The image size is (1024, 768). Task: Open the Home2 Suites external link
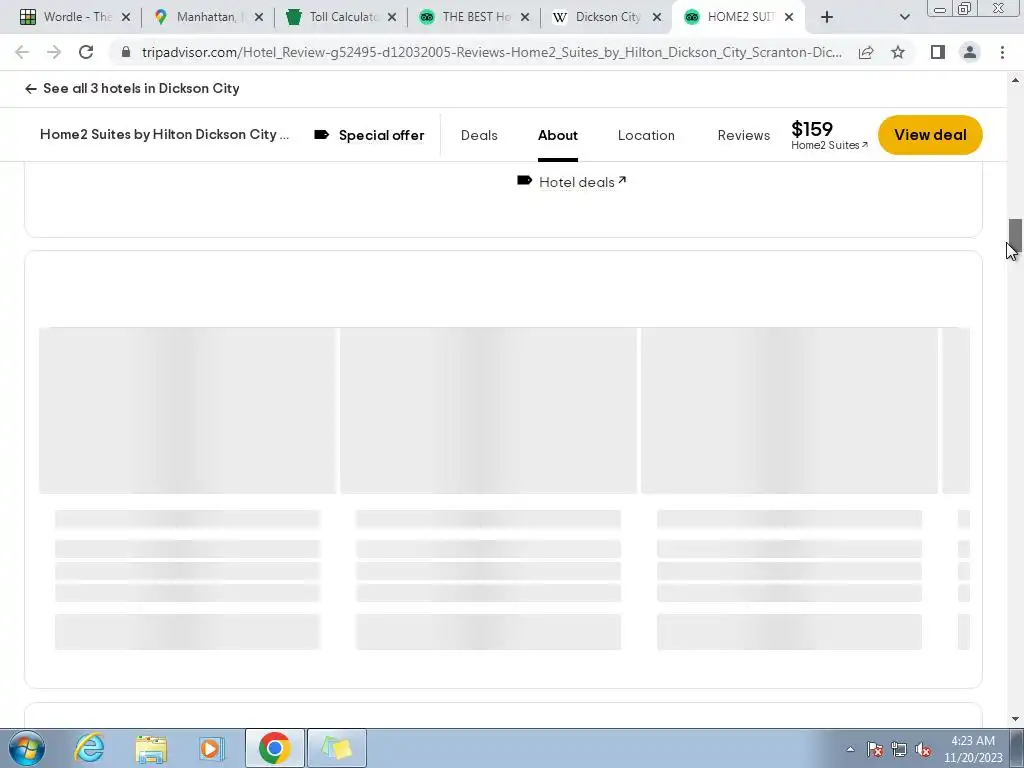[829, 145]
